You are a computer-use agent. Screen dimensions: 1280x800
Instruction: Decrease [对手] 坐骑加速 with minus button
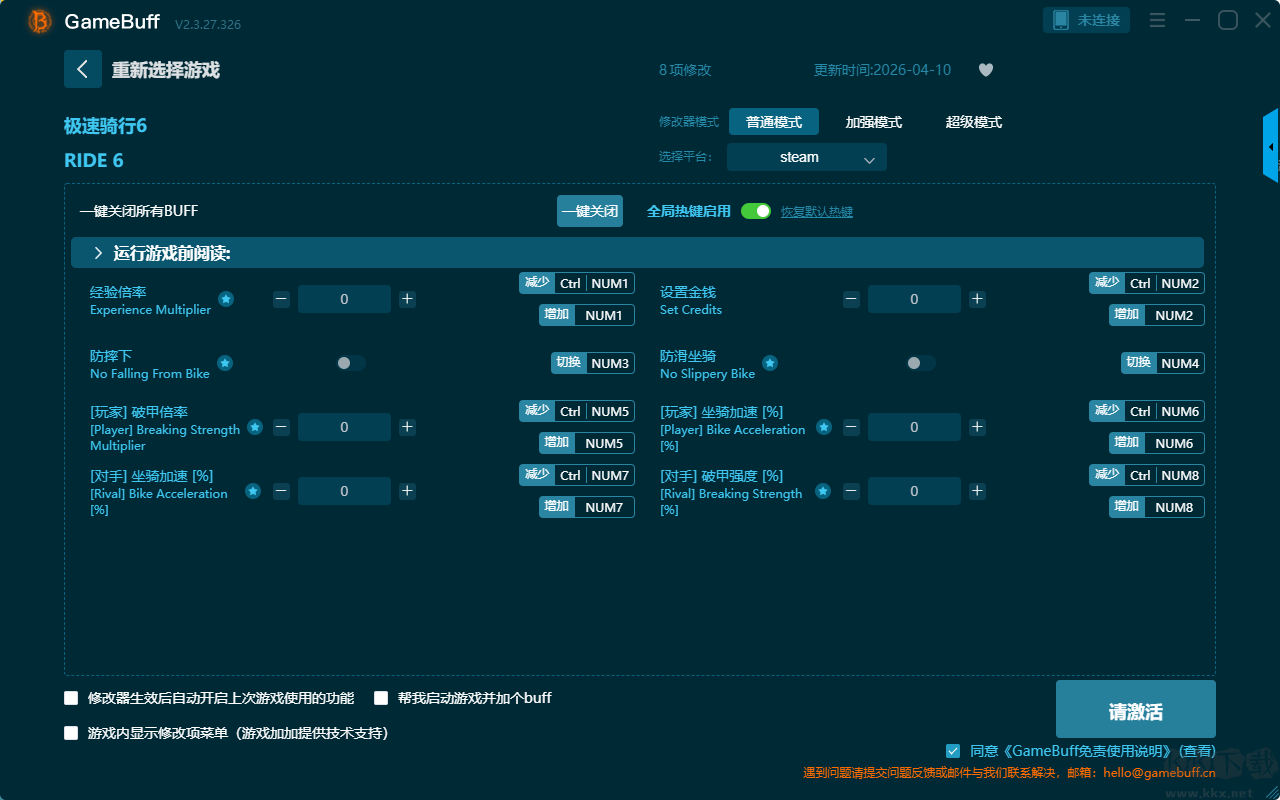281,491
